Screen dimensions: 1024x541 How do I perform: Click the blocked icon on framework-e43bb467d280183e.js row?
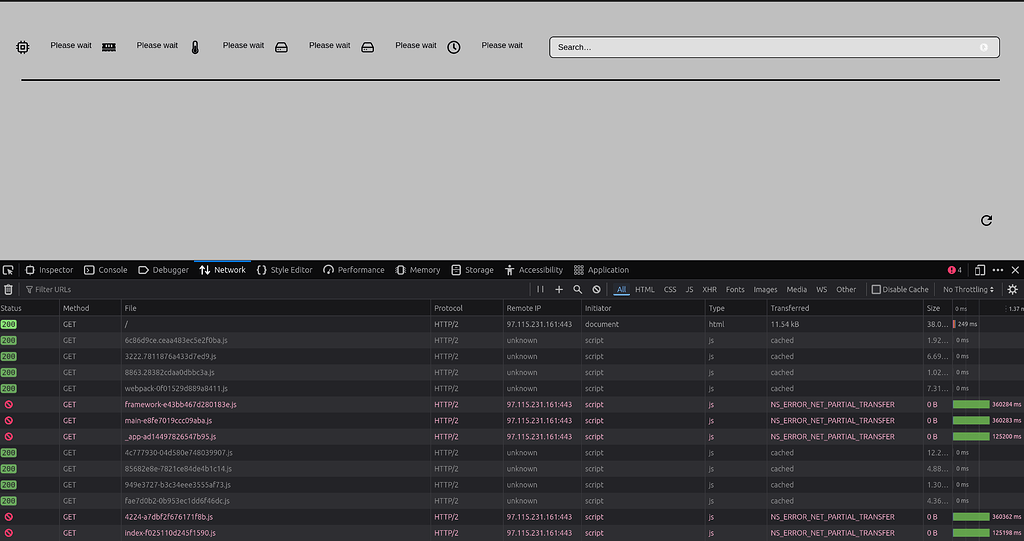[x=8, y=404]
